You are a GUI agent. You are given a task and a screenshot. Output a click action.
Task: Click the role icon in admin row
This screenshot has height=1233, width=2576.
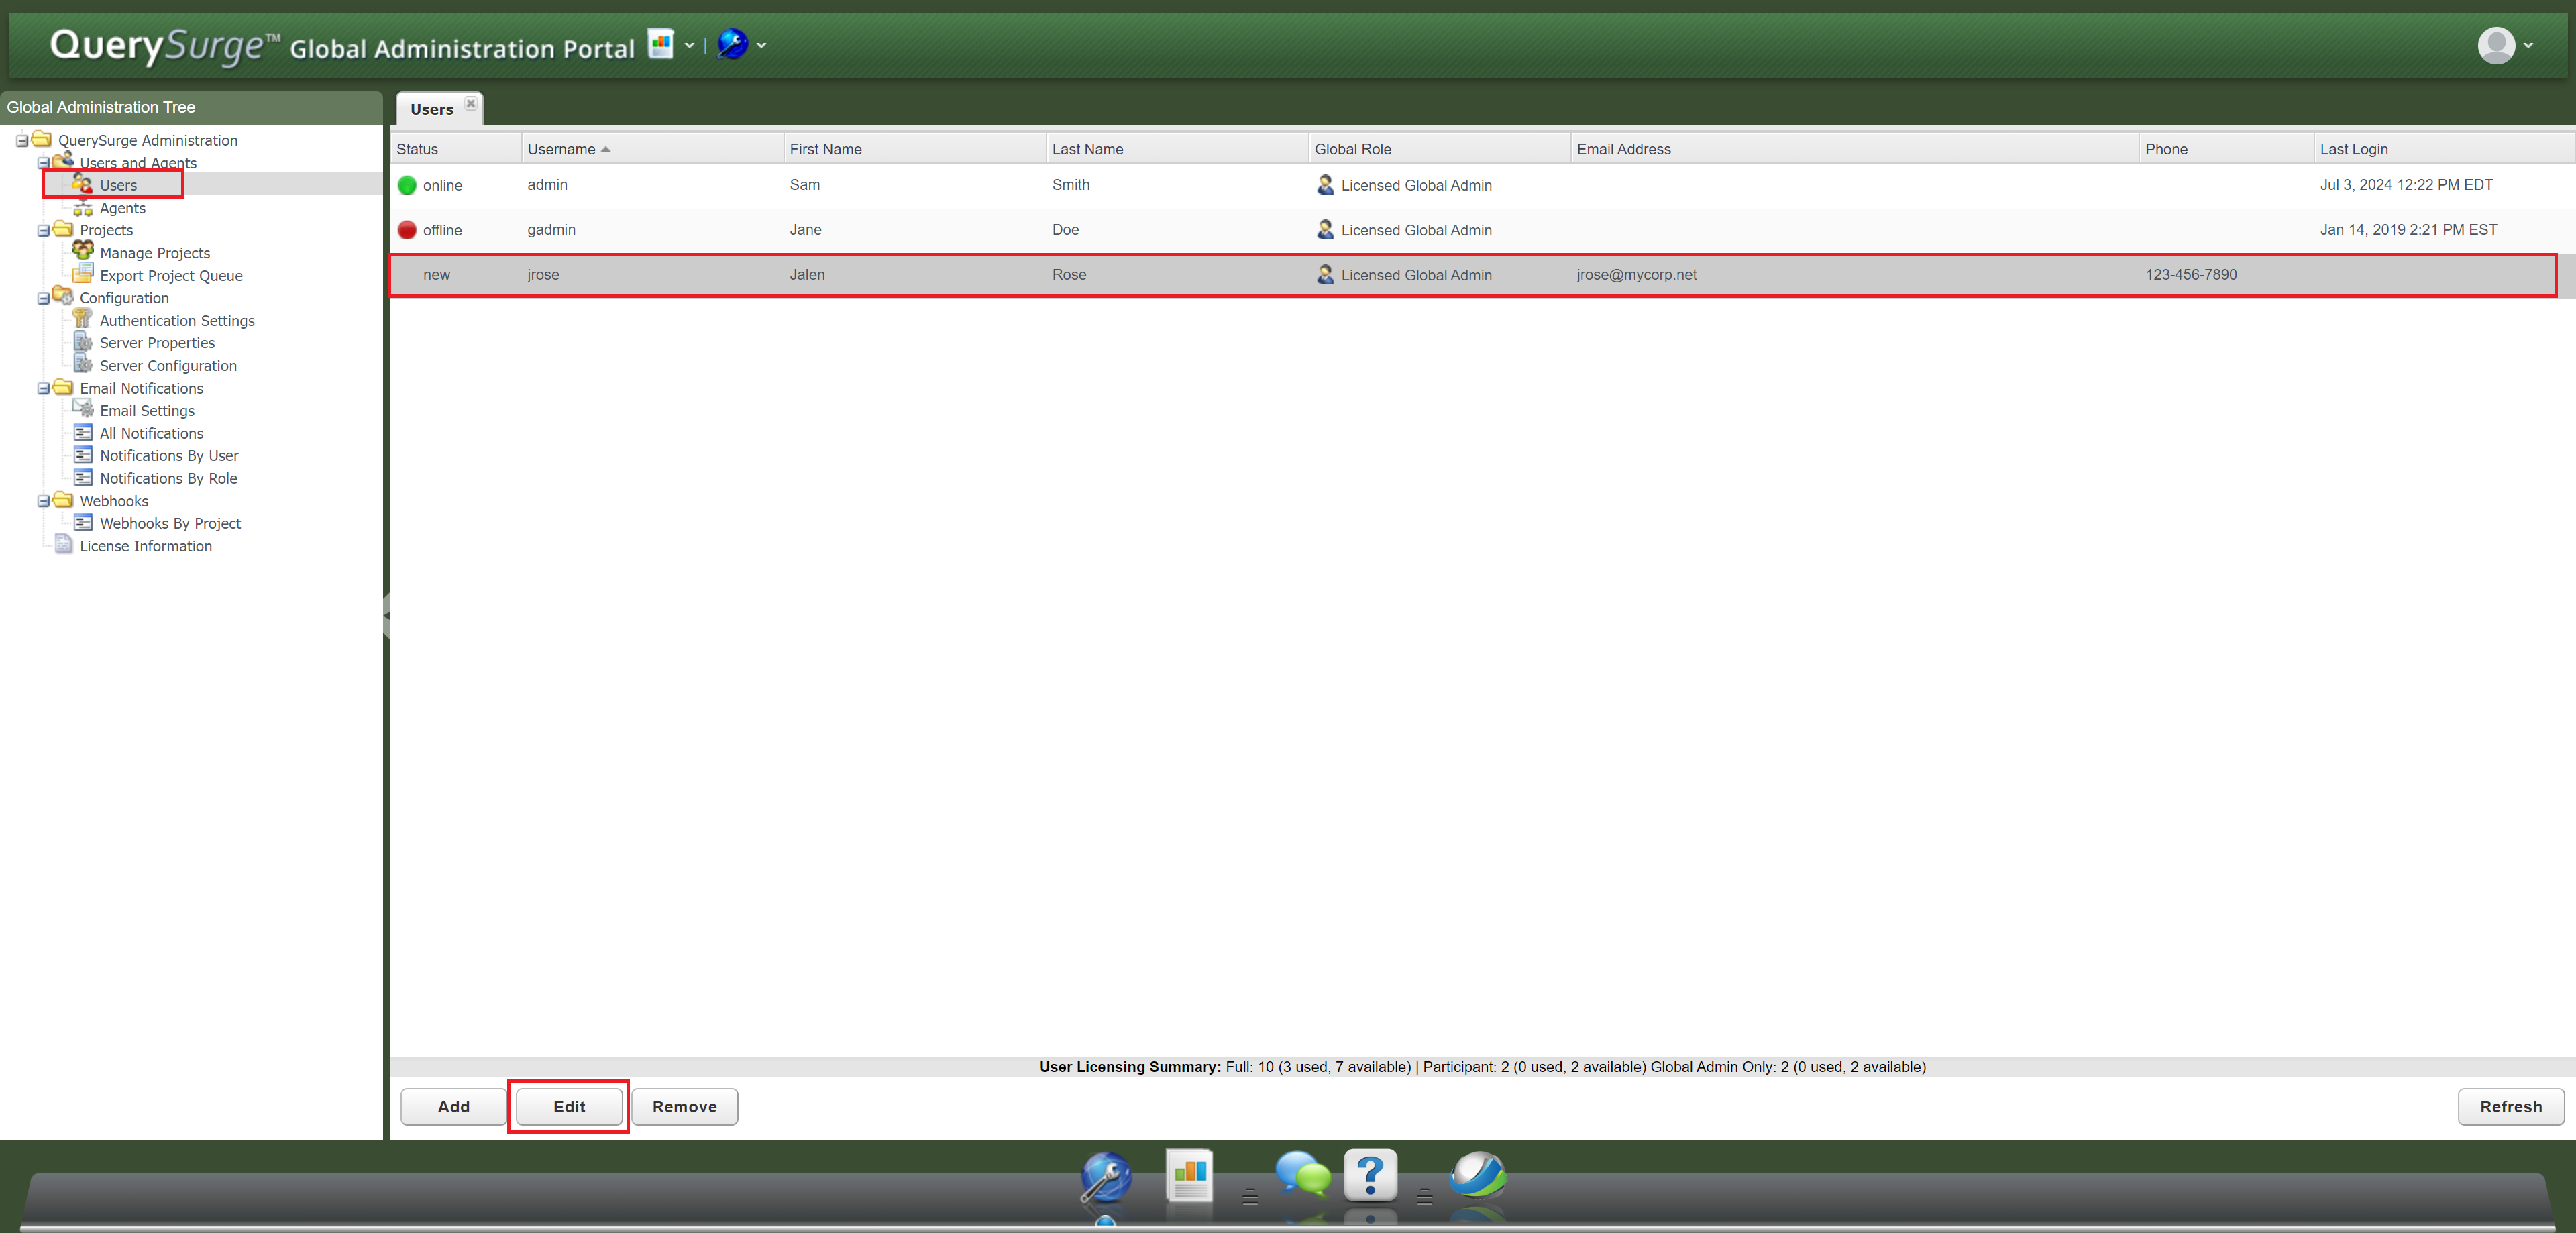1325,185
